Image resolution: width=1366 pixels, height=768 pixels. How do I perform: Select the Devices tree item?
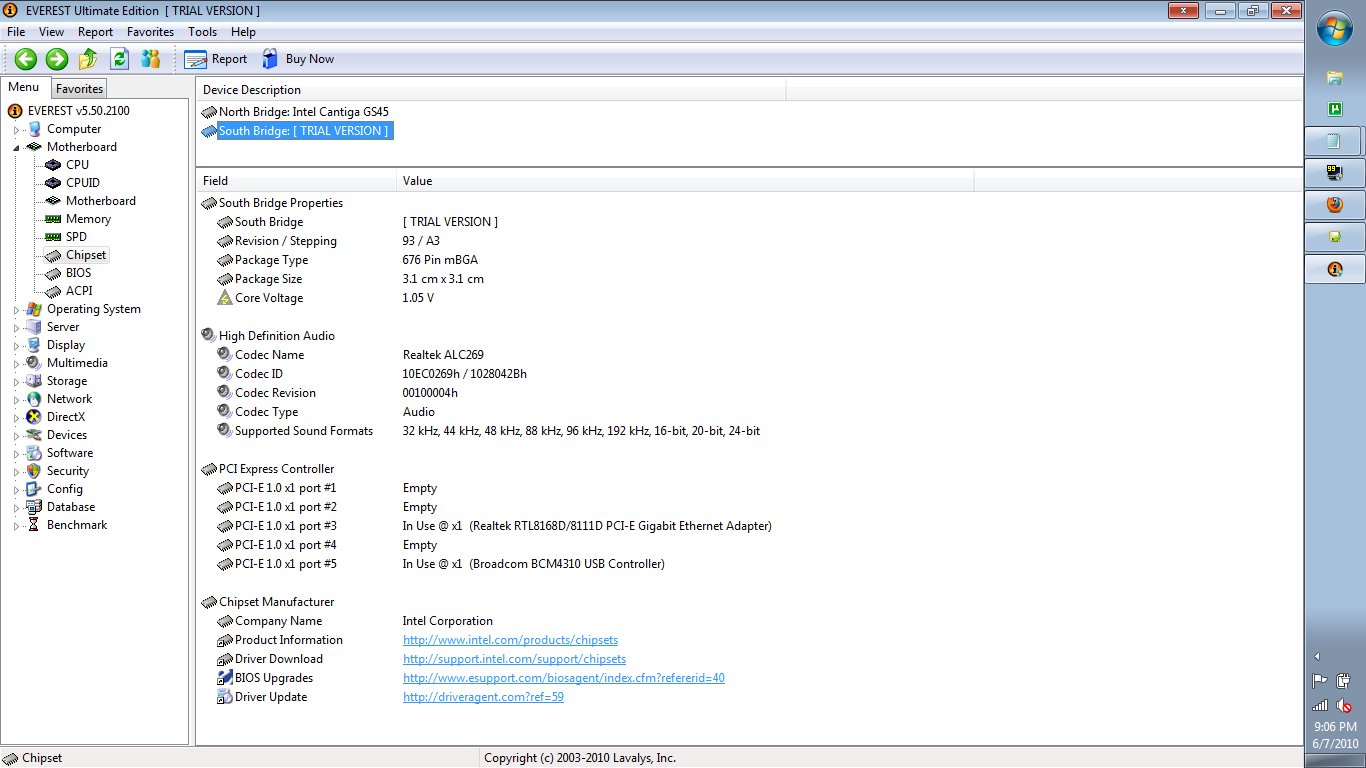[67, 435]
